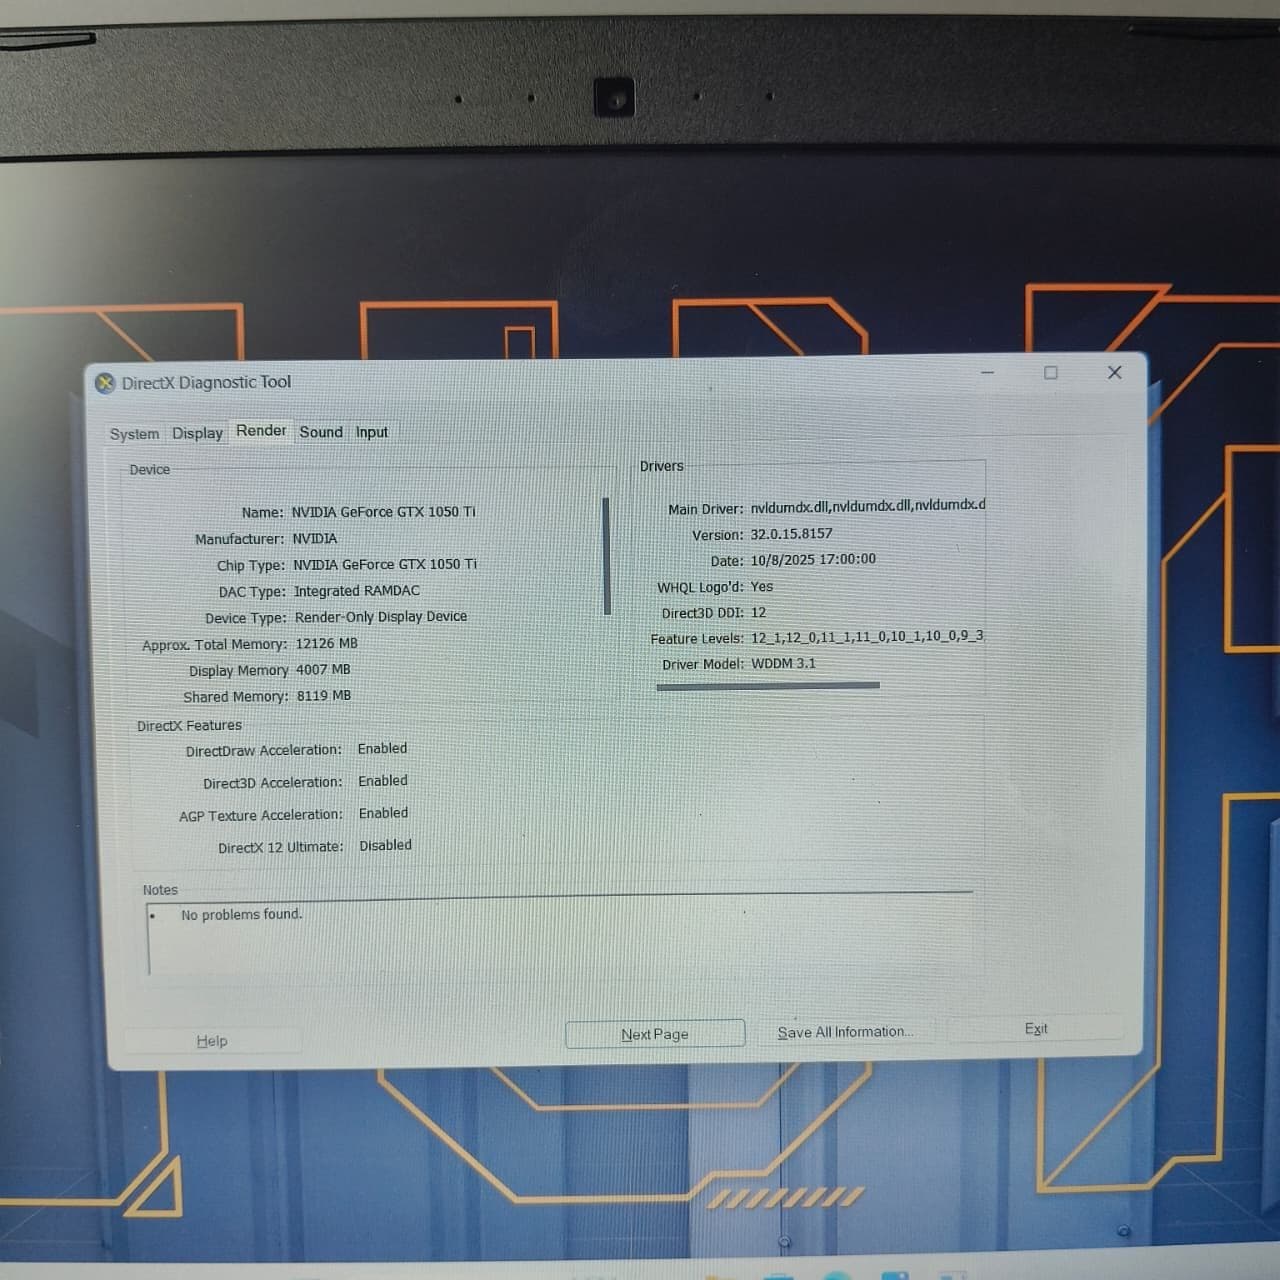1280x1280 pixels.
Task: Click the Main Driver nvldumdx.dll value
Action: (x=868, y=506)
